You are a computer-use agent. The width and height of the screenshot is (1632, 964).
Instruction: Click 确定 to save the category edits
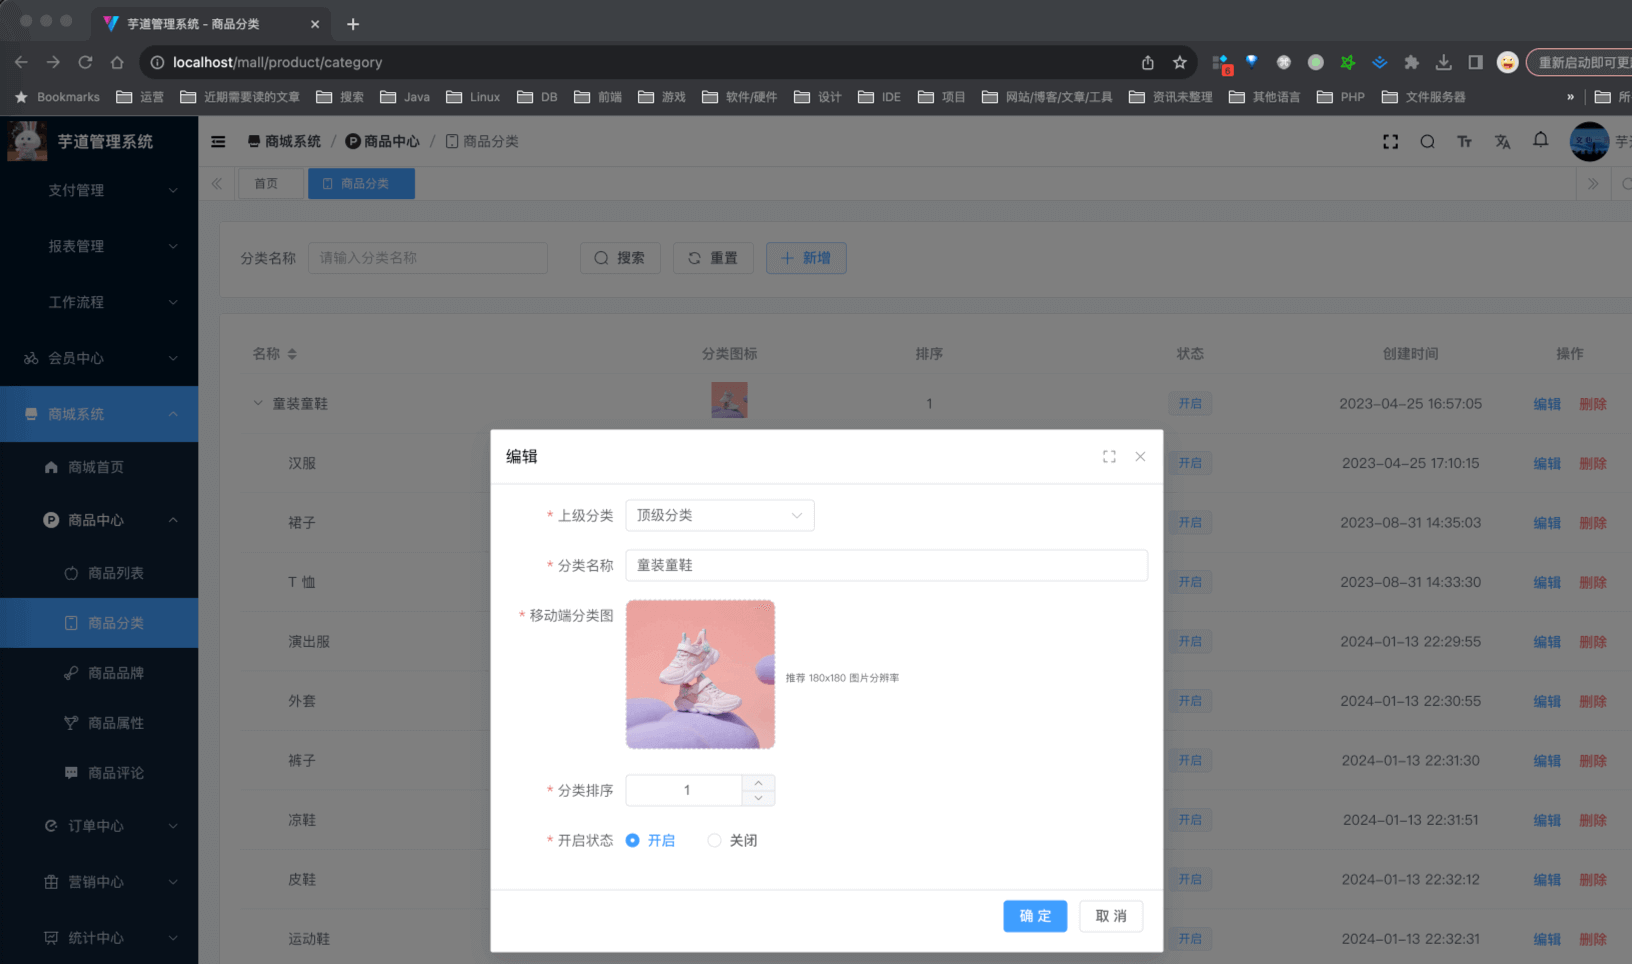[x=1035, y=915]
